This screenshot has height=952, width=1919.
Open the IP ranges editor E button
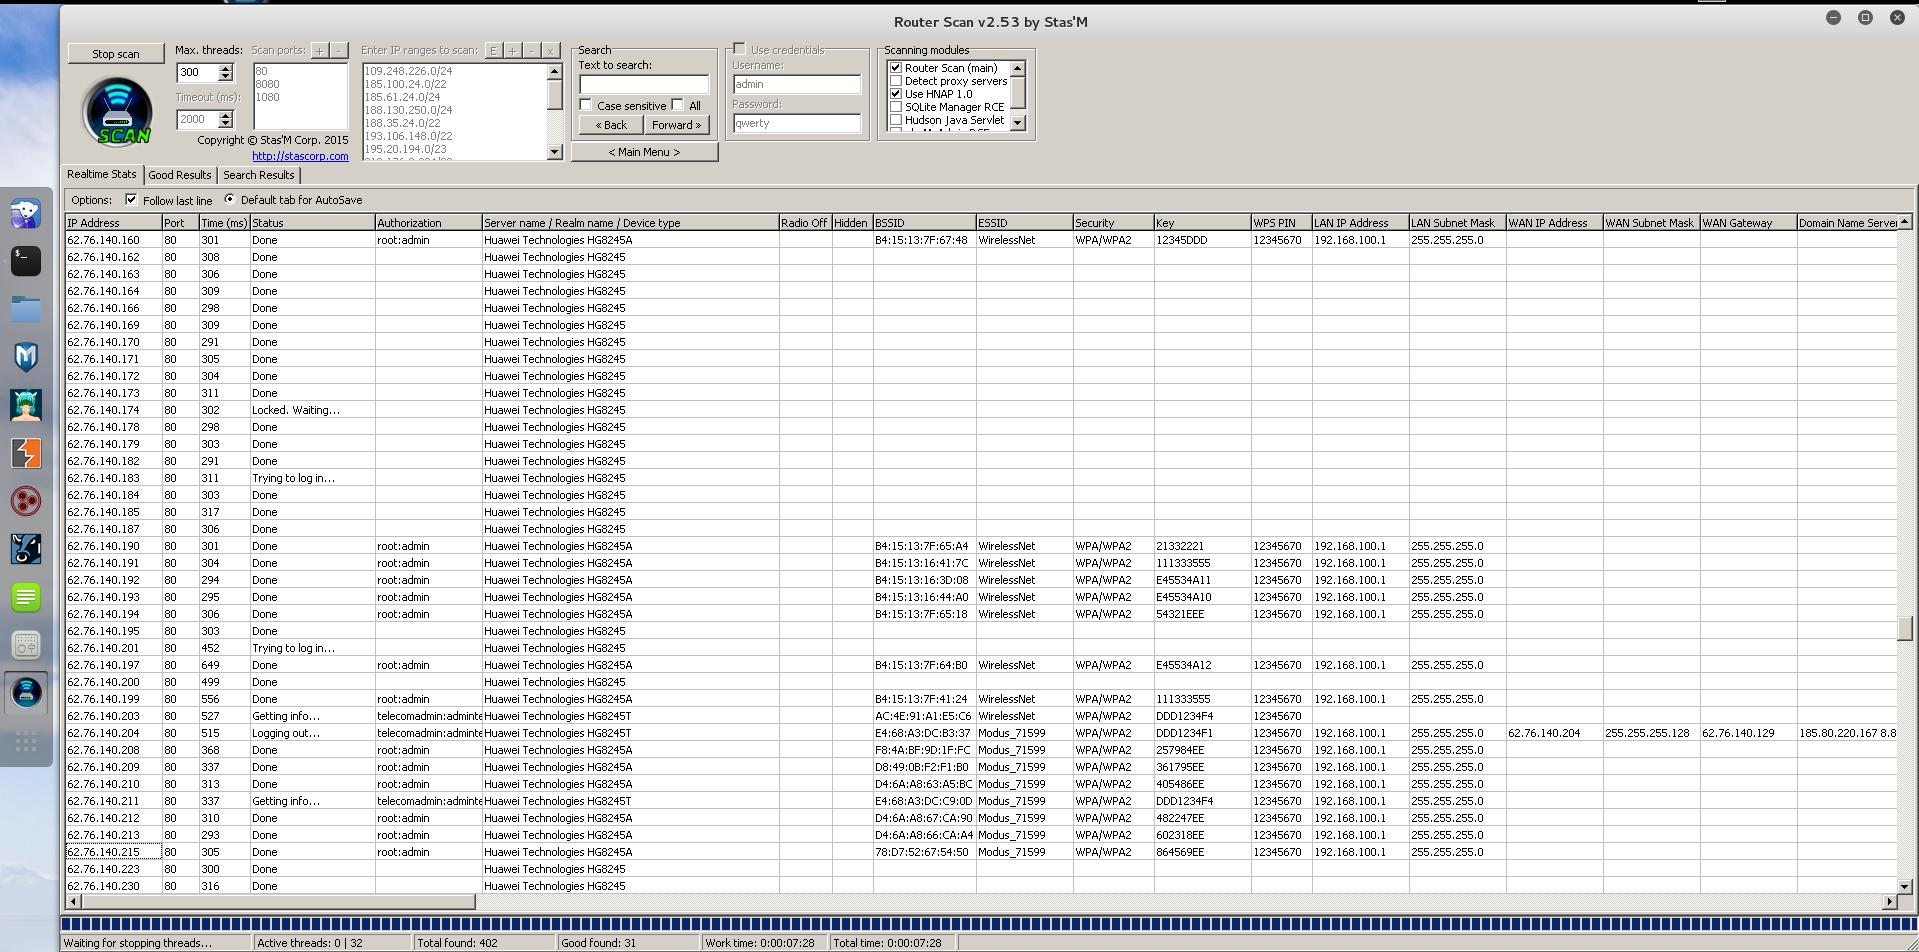click(493, 50)
